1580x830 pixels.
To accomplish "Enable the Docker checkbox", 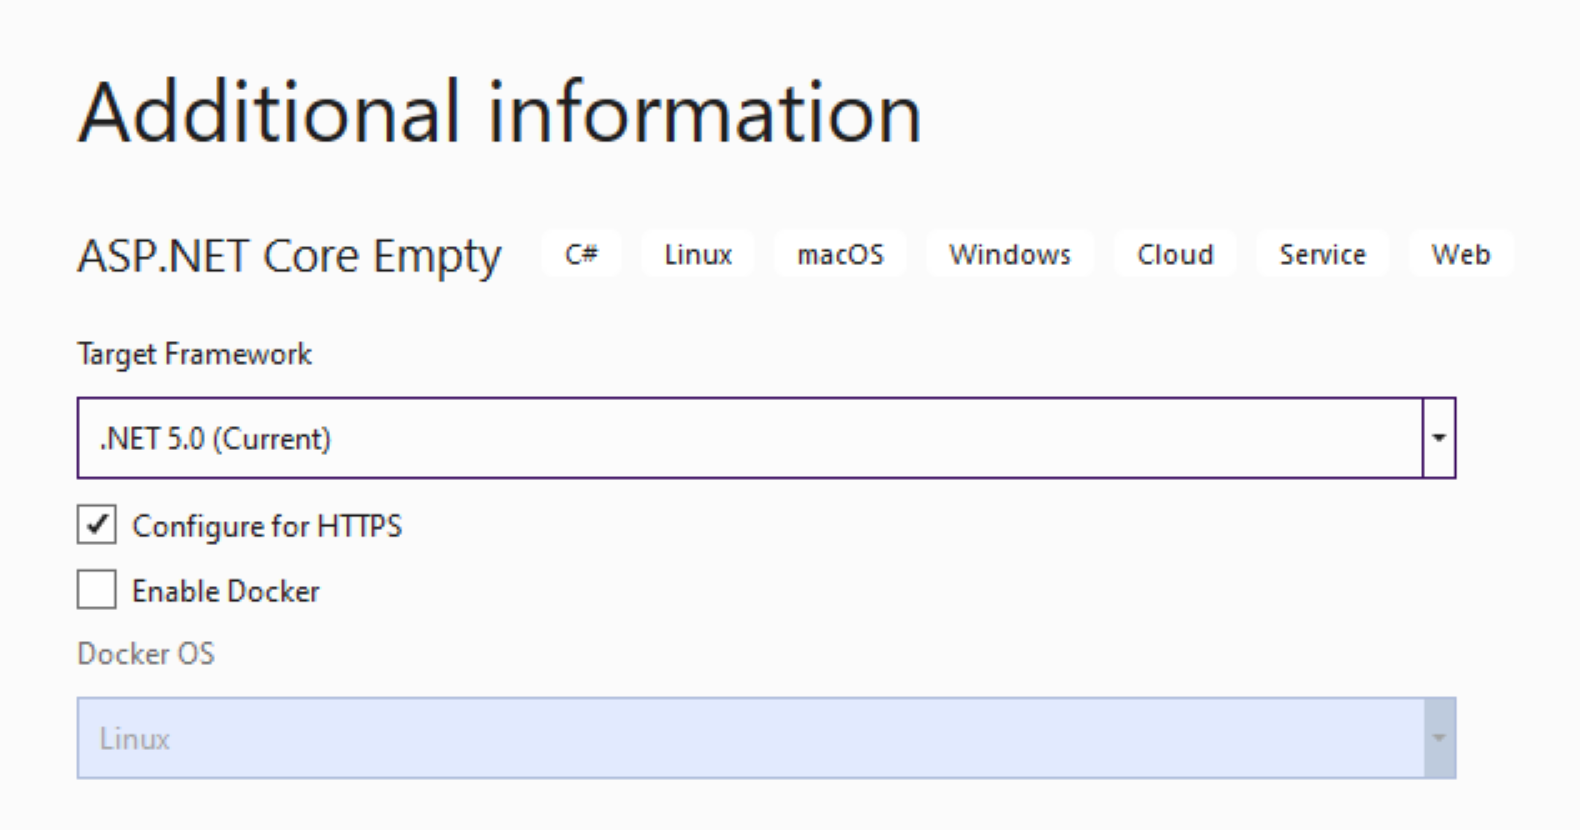I will click(97, 590).
